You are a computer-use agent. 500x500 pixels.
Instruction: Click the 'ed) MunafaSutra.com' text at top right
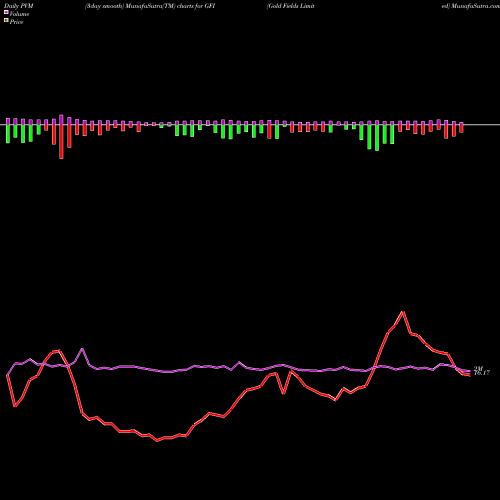[471, 6]
